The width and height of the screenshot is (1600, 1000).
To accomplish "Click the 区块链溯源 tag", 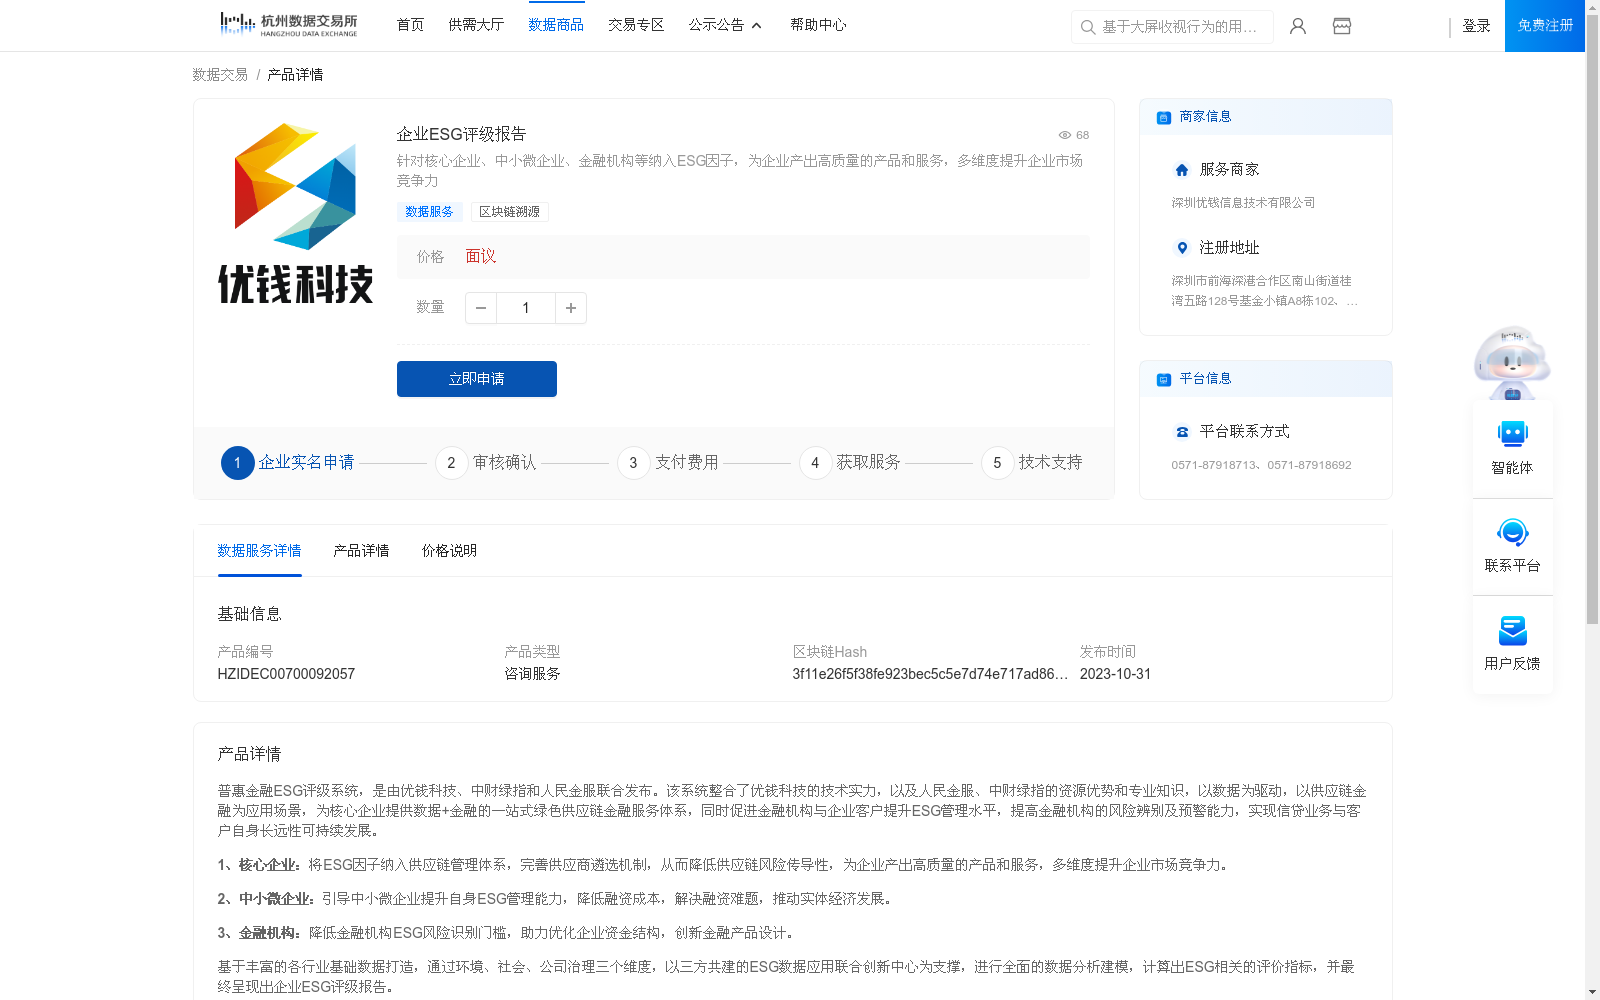I will (509, 212).
